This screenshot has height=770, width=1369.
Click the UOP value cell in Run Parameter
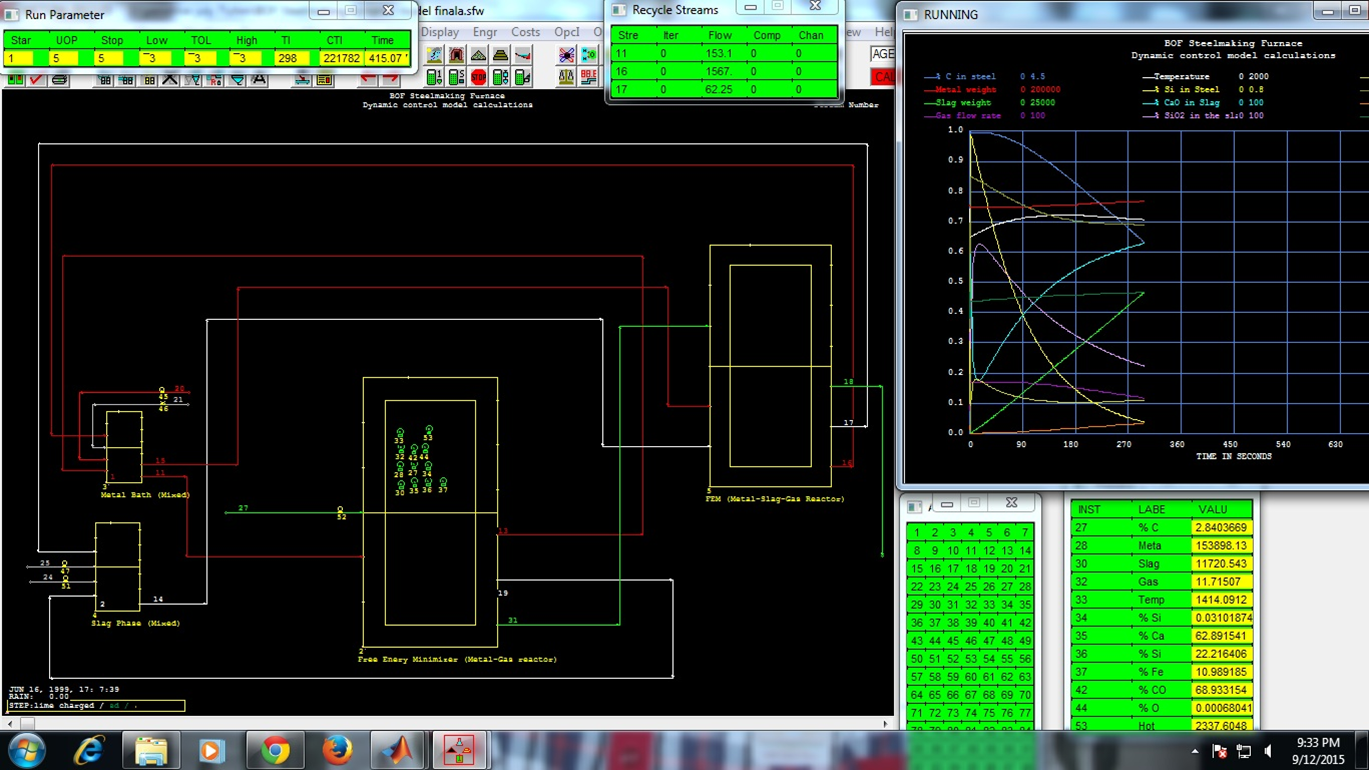pos(66,58)
